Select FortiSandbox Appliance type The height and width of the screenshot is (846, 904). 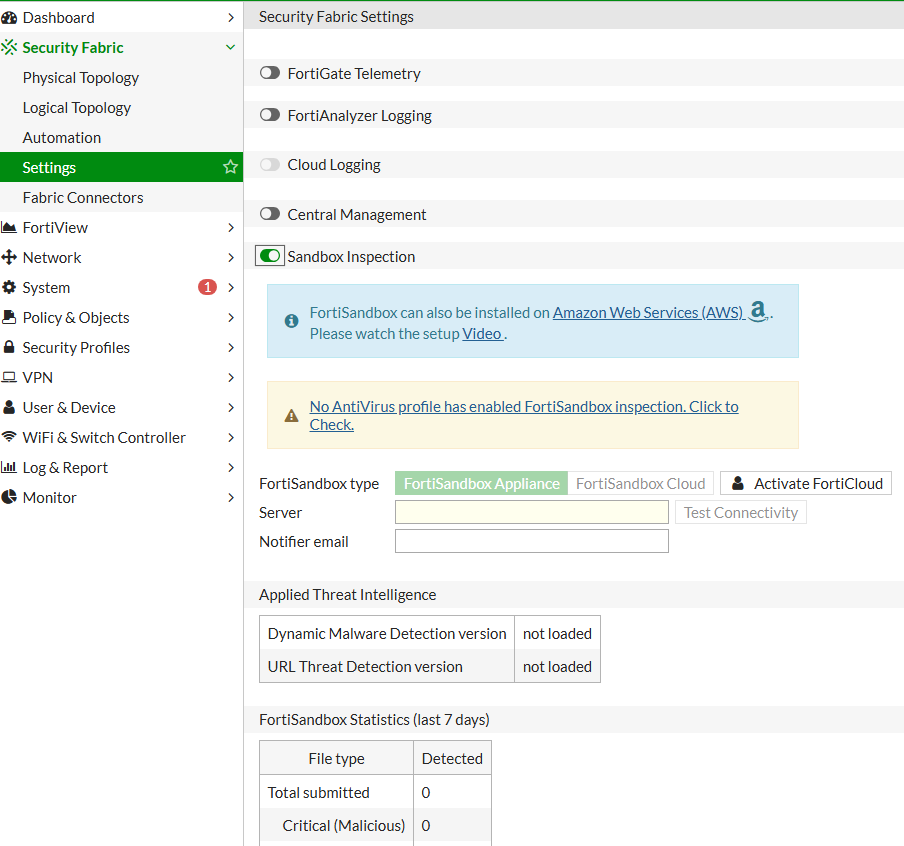481,483
